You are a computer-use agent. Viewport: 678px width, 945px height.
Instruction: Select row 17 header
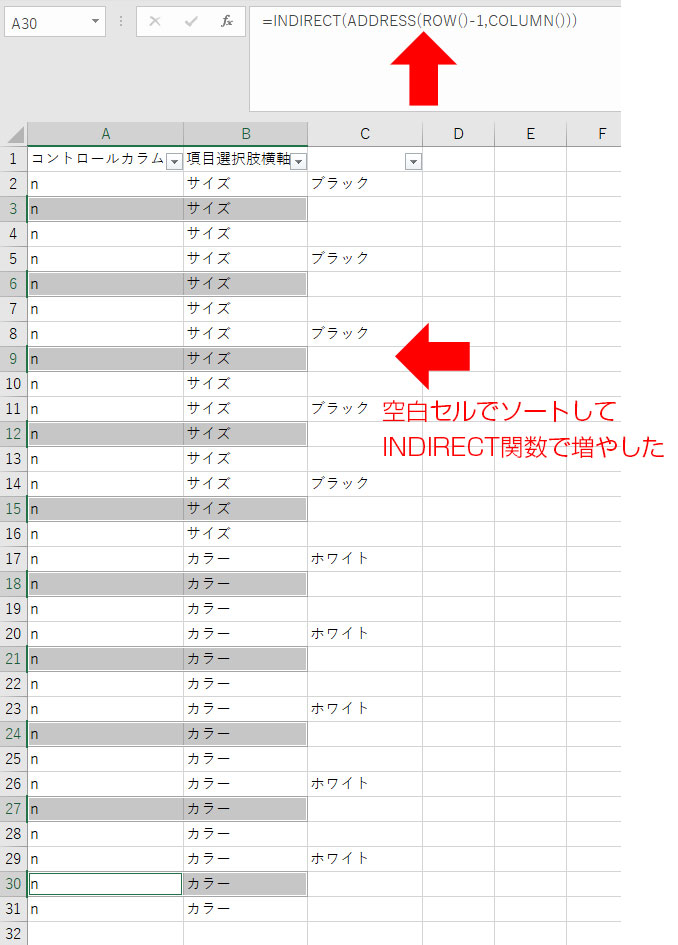14,559
